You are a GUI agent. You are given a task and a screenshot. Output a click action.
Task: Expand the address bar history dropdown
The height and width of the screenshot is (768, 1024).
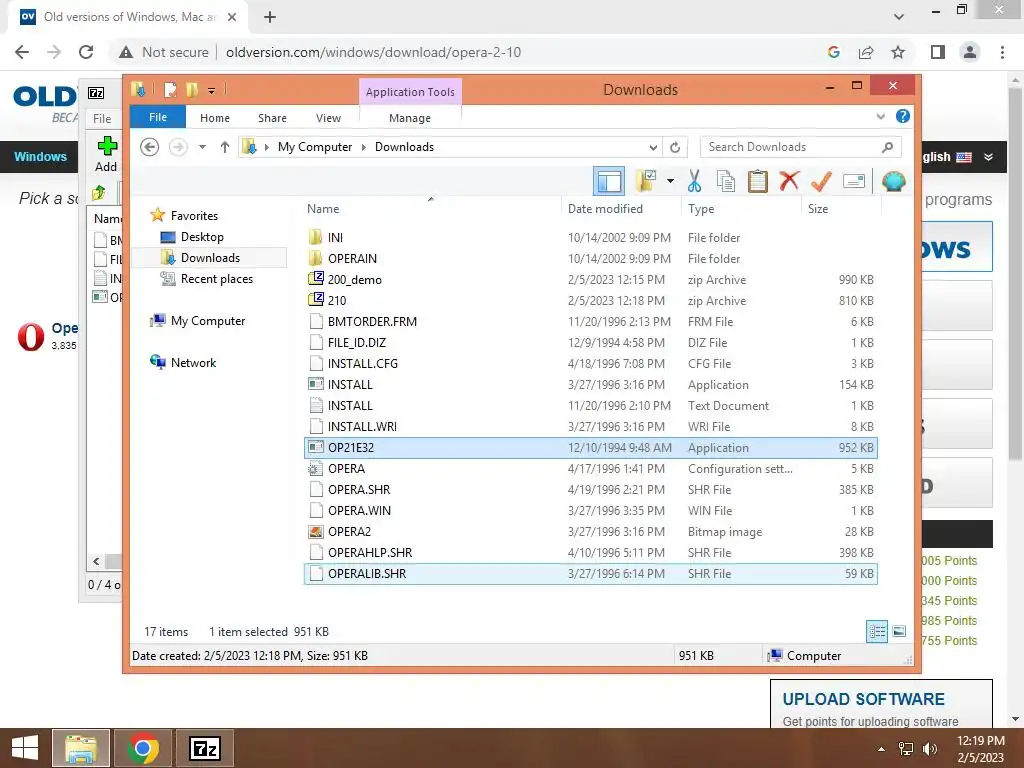653,147
